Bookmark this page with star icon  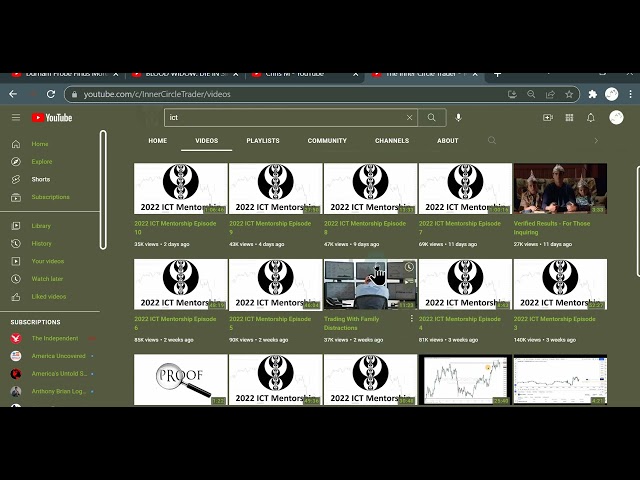click(569, 94)
